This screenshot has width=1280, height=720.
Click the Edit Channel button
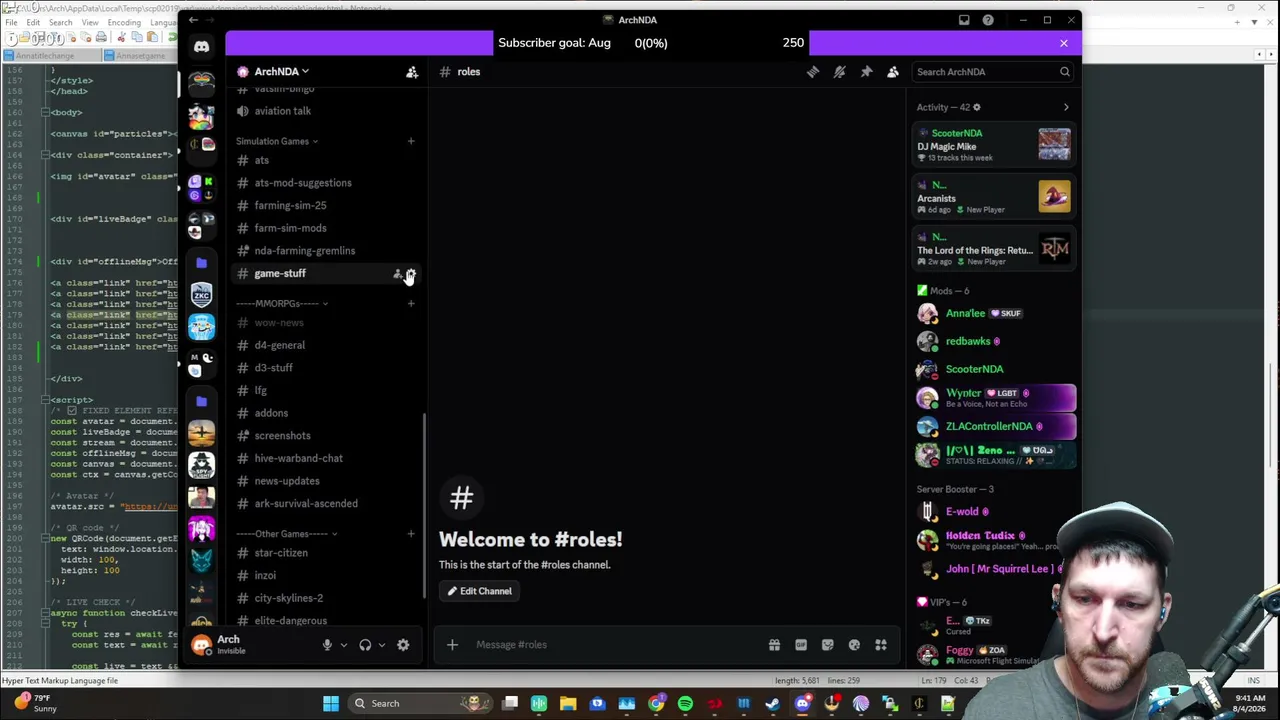pyautogui.click(x=479, y=591)
